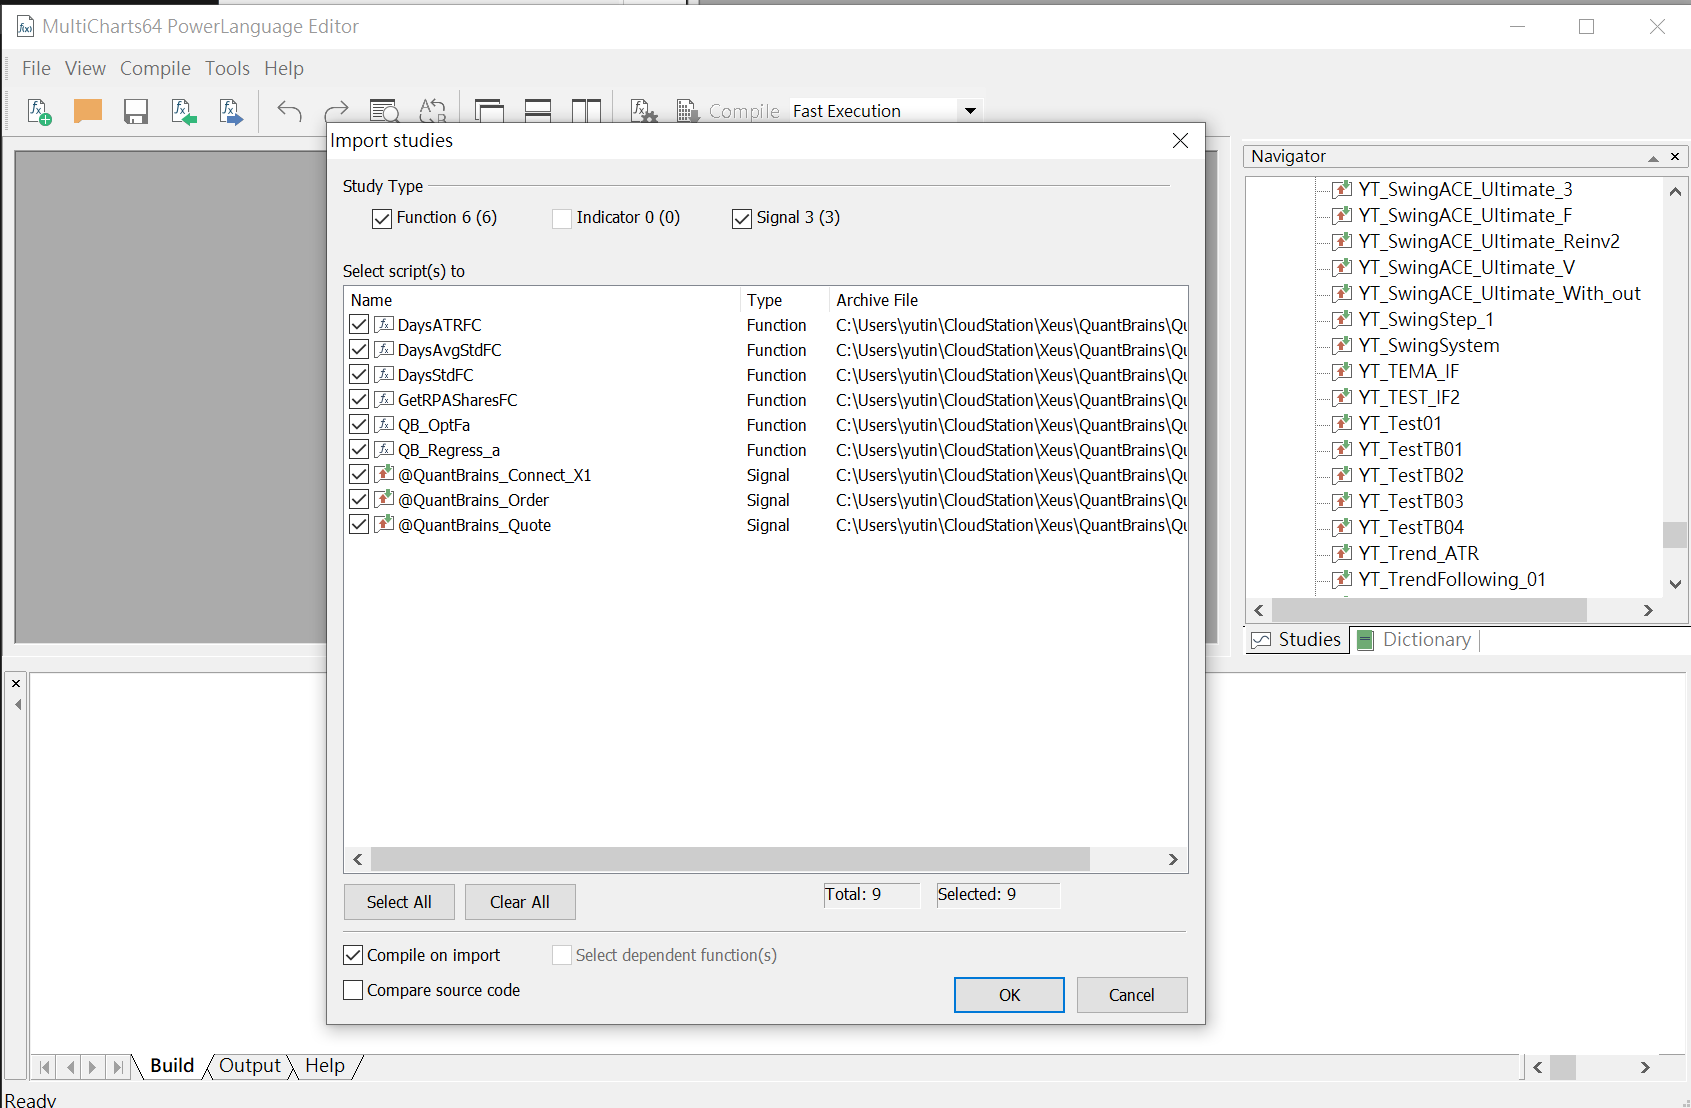1691x1108 pixels.
Task: Open the Compile menu
Action: pos(155,68)
